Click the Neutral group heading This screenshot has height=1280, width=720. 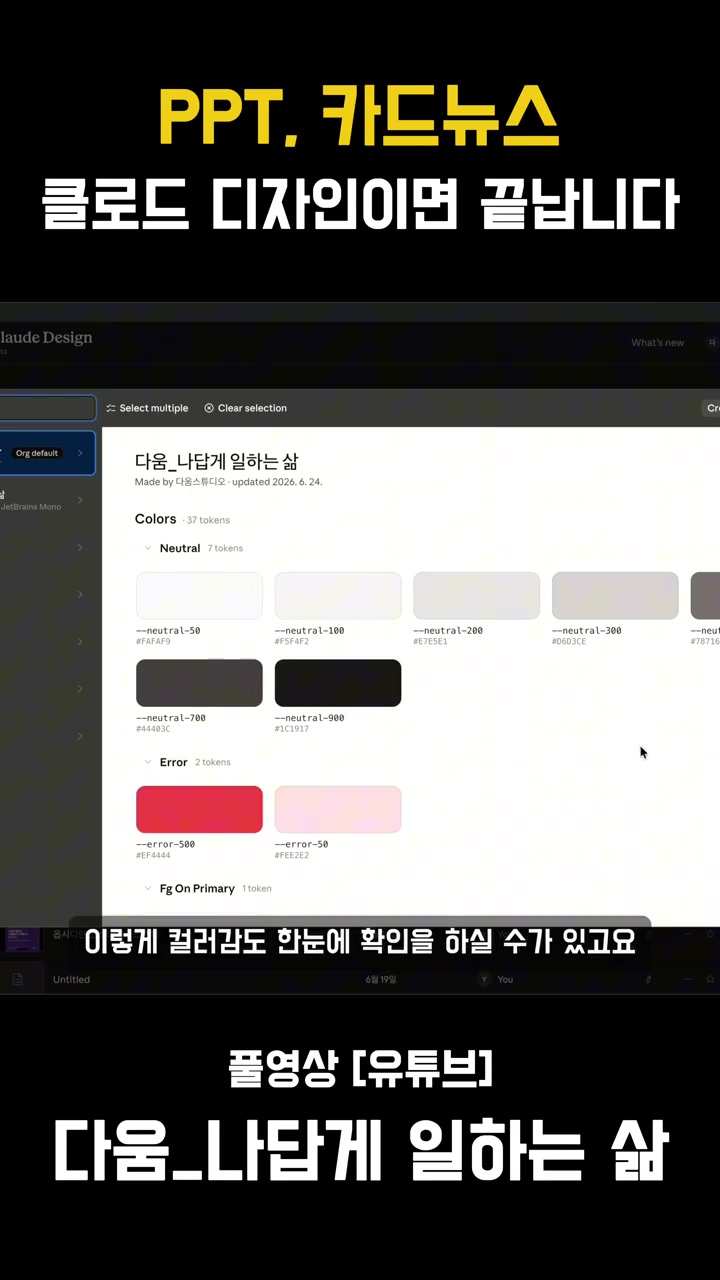click(180, 548)
